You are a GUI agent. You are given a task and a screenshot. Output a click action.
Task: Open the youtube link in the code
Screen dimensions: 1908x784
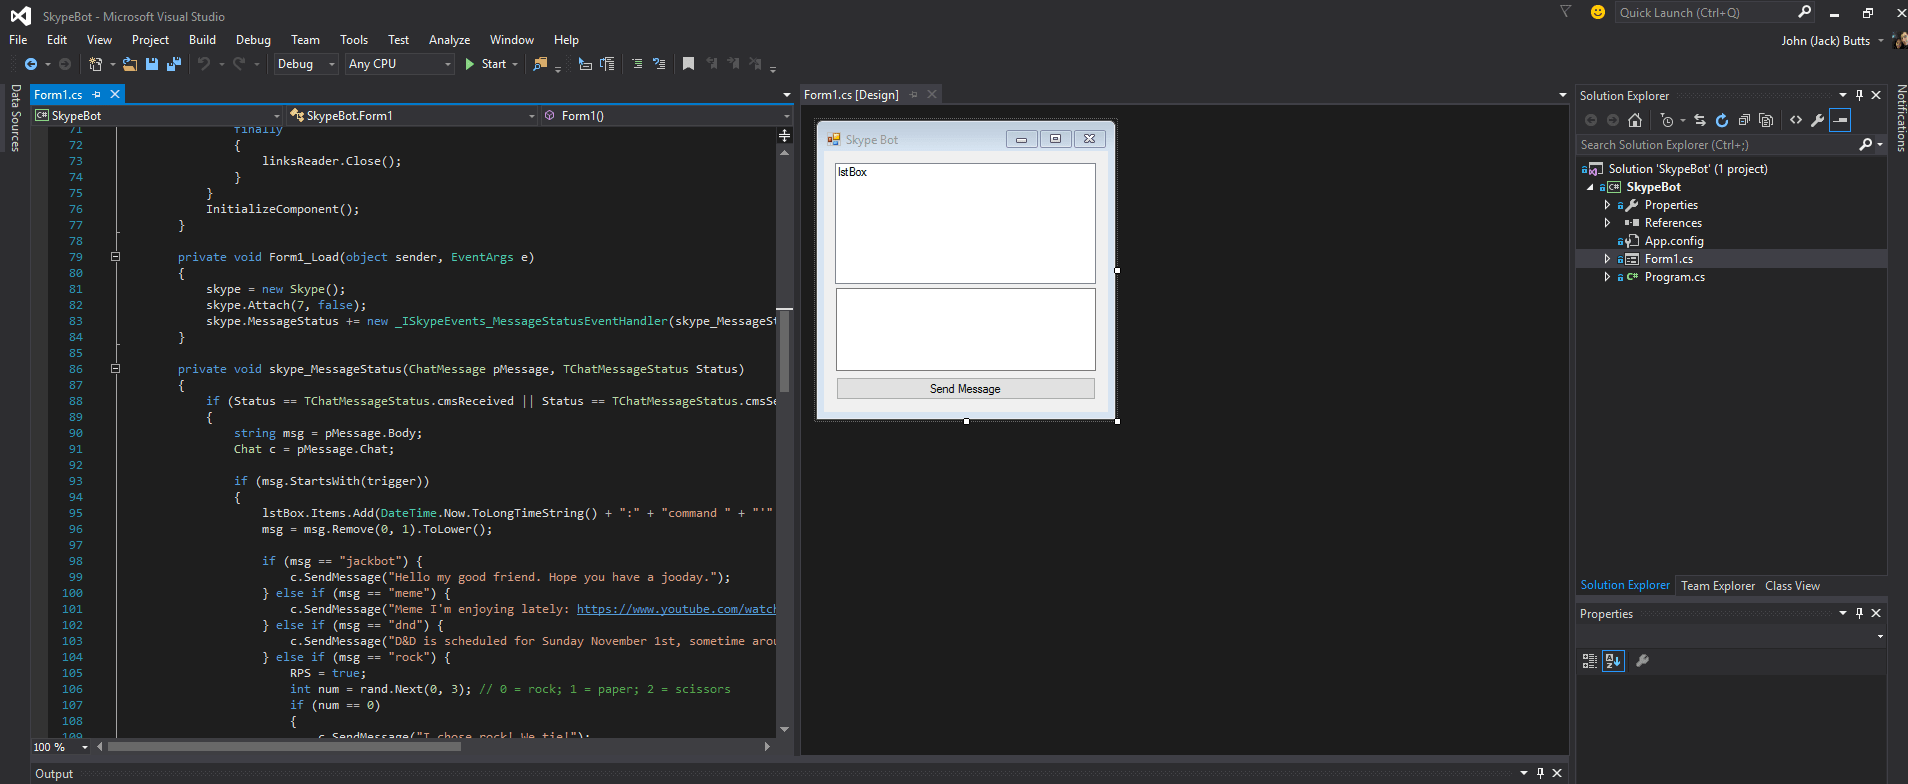click(x=676, y=609)
